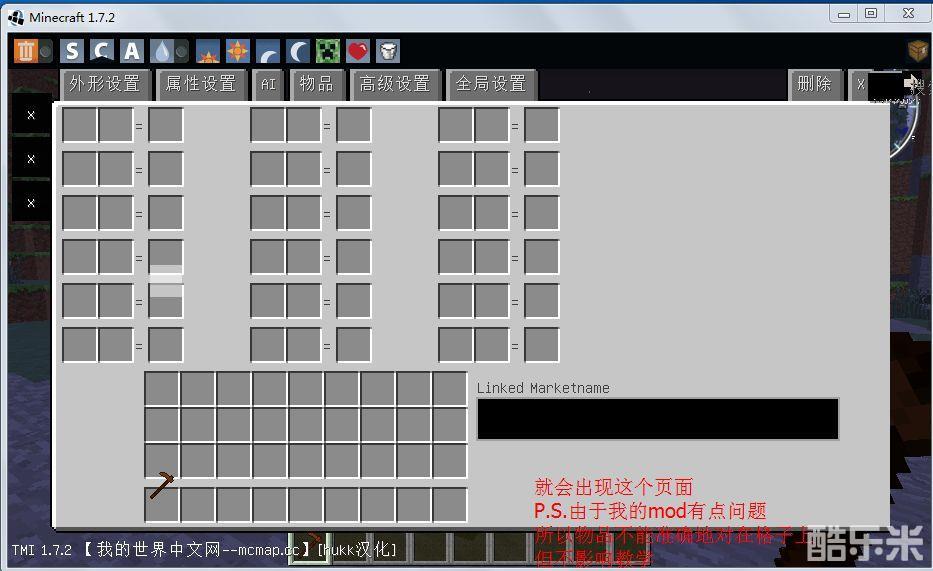
Task: Switch to Survival mode with the S icon
Action: coord(72,51)
